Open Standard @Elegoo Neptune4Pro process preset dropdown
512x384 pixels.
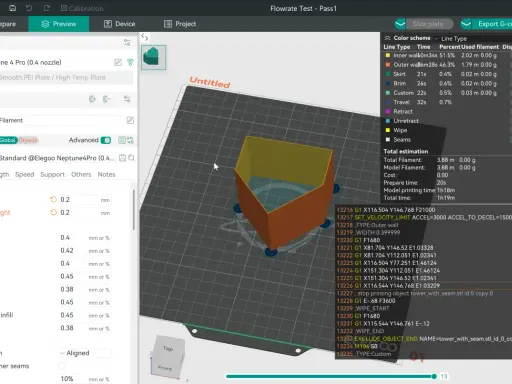point(57,158)
